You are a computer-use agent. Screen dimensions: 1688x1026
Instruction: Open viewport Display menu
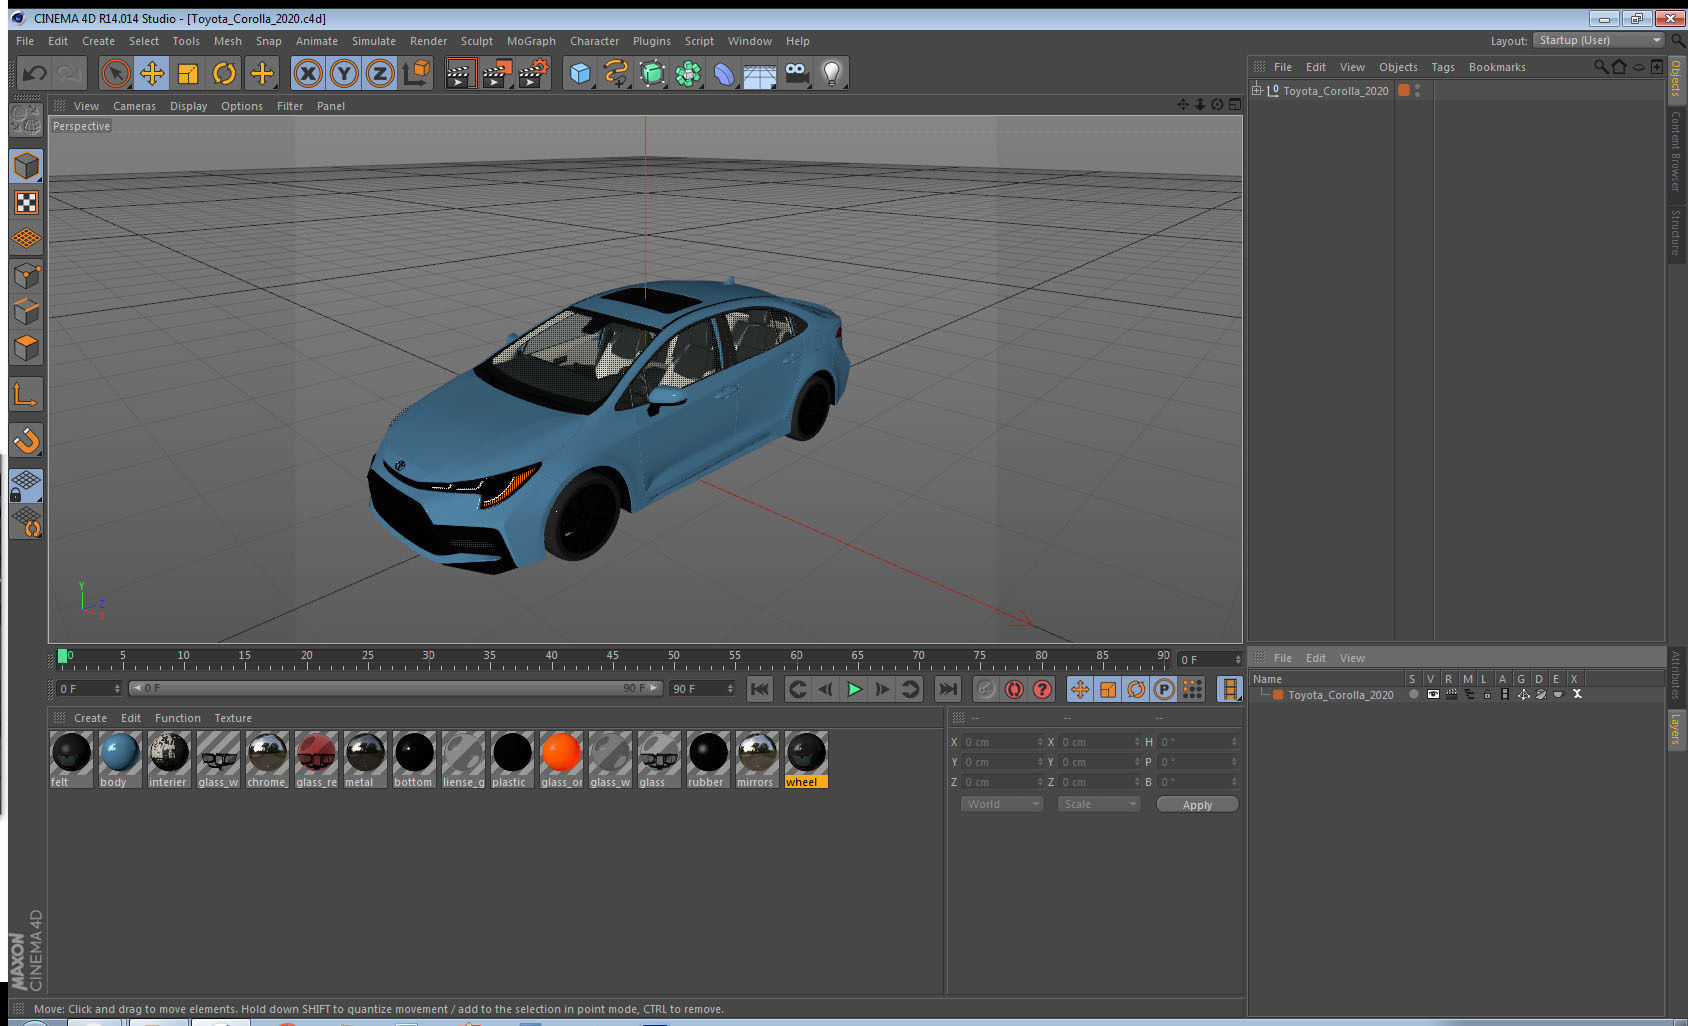click(x=188, y=106)
